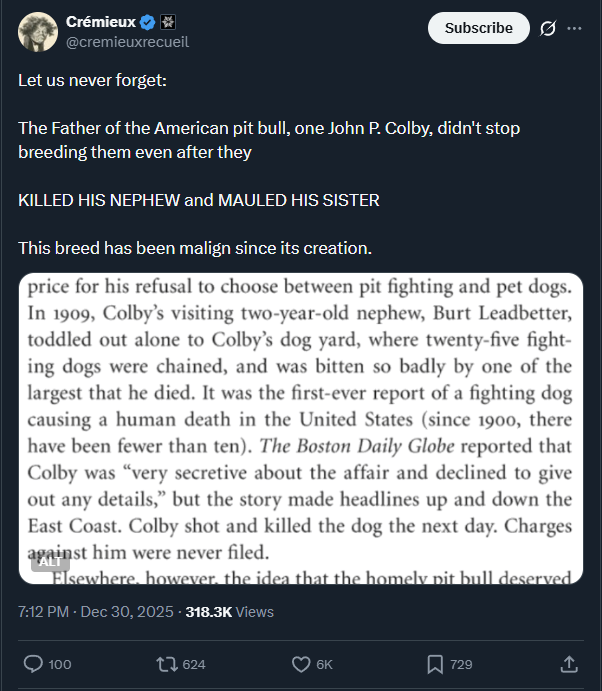Screen dimensions: 602x691
Task: Like the post with the heart icon
Action: pyautogui.click(x=301, y=664)
